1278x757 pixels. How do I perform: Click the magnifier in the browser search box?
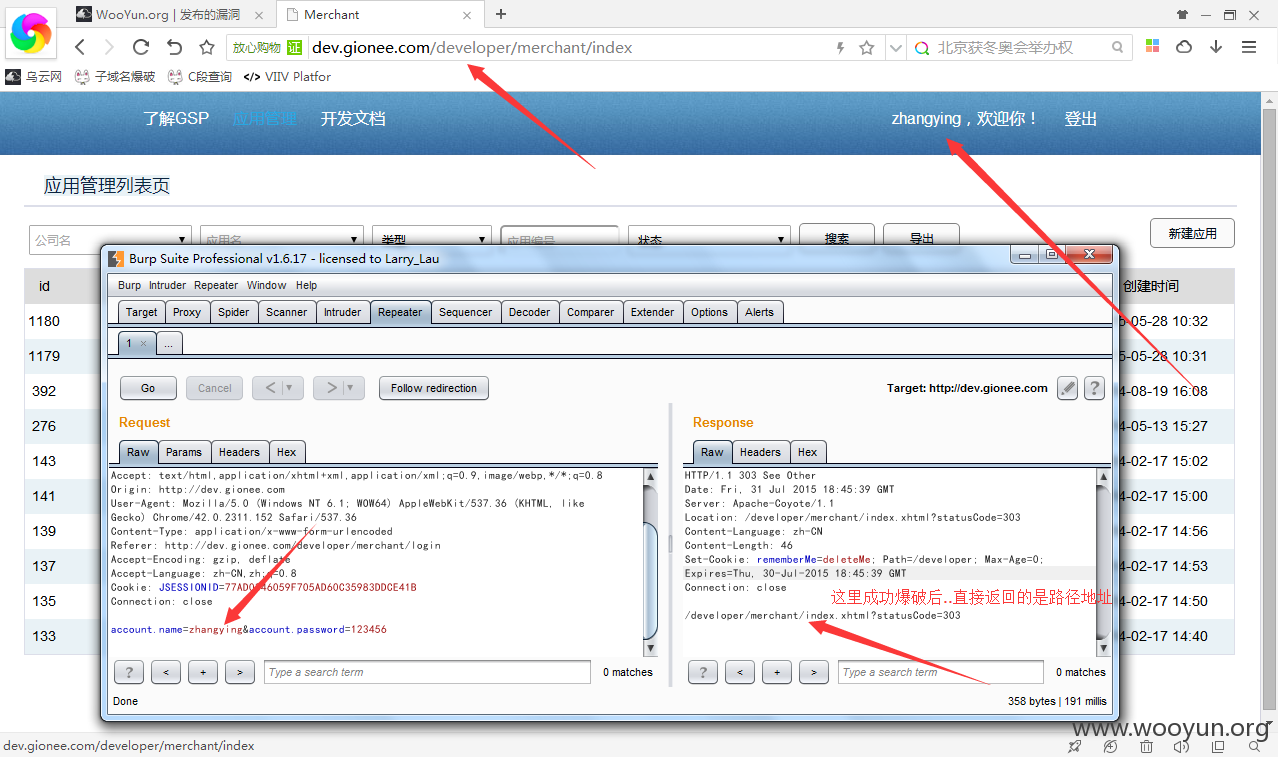1118,47
